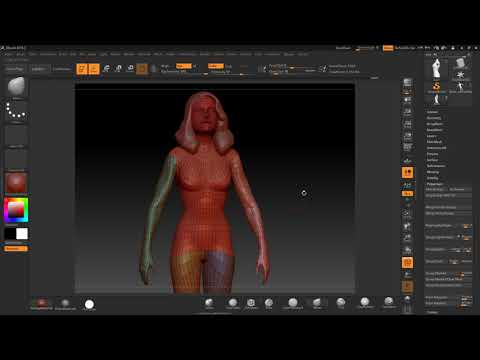The height and width of the screenshot is (360, 480).
Task: Toggle the orange Local symmetry-center button
Action: point(407,173)
